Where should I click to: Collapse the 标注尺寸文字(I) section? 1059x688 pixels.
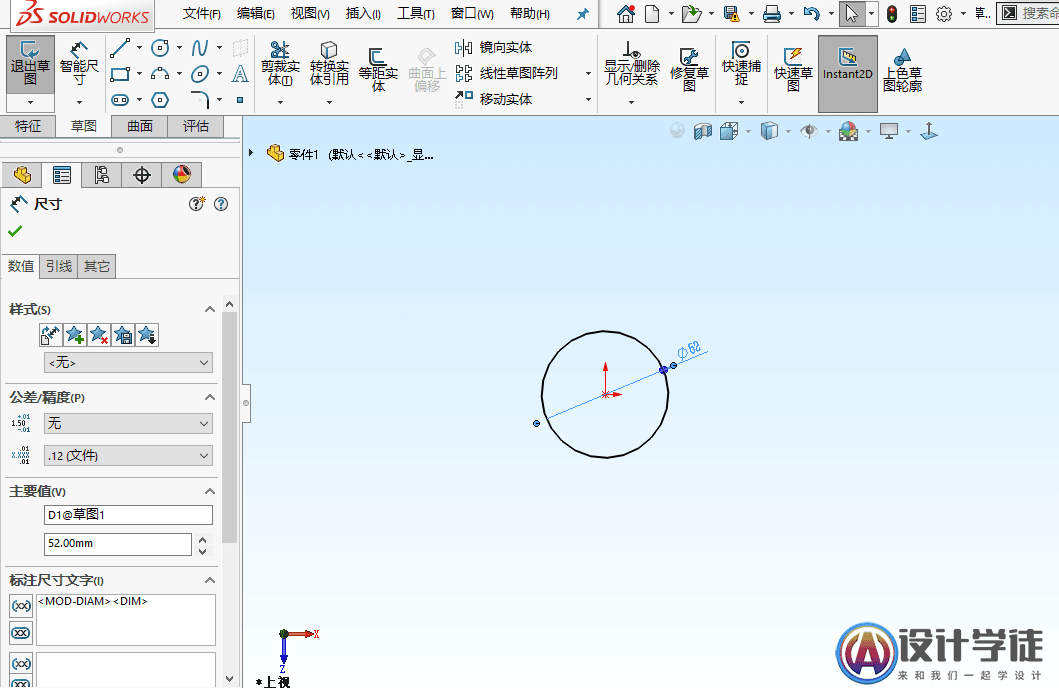[x=210, y=580]
